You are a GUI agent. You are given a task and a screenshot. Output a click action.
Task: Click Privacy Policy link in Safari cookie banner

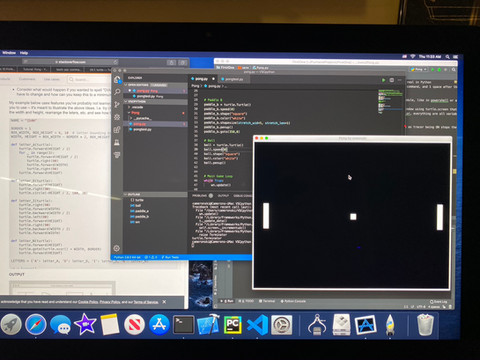[110, 302]
